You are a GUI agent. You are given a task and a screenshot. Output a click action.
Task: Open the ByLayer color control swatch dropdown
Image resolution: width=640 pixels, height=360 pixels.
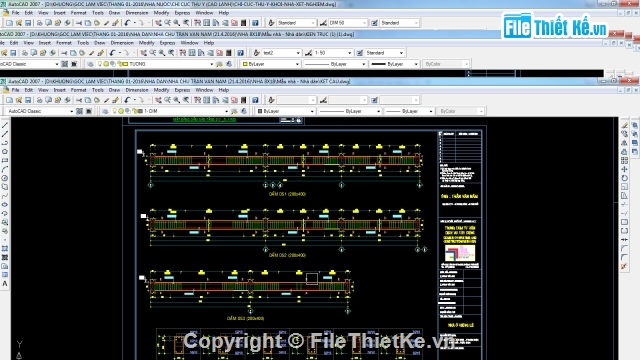pos(286,111)
